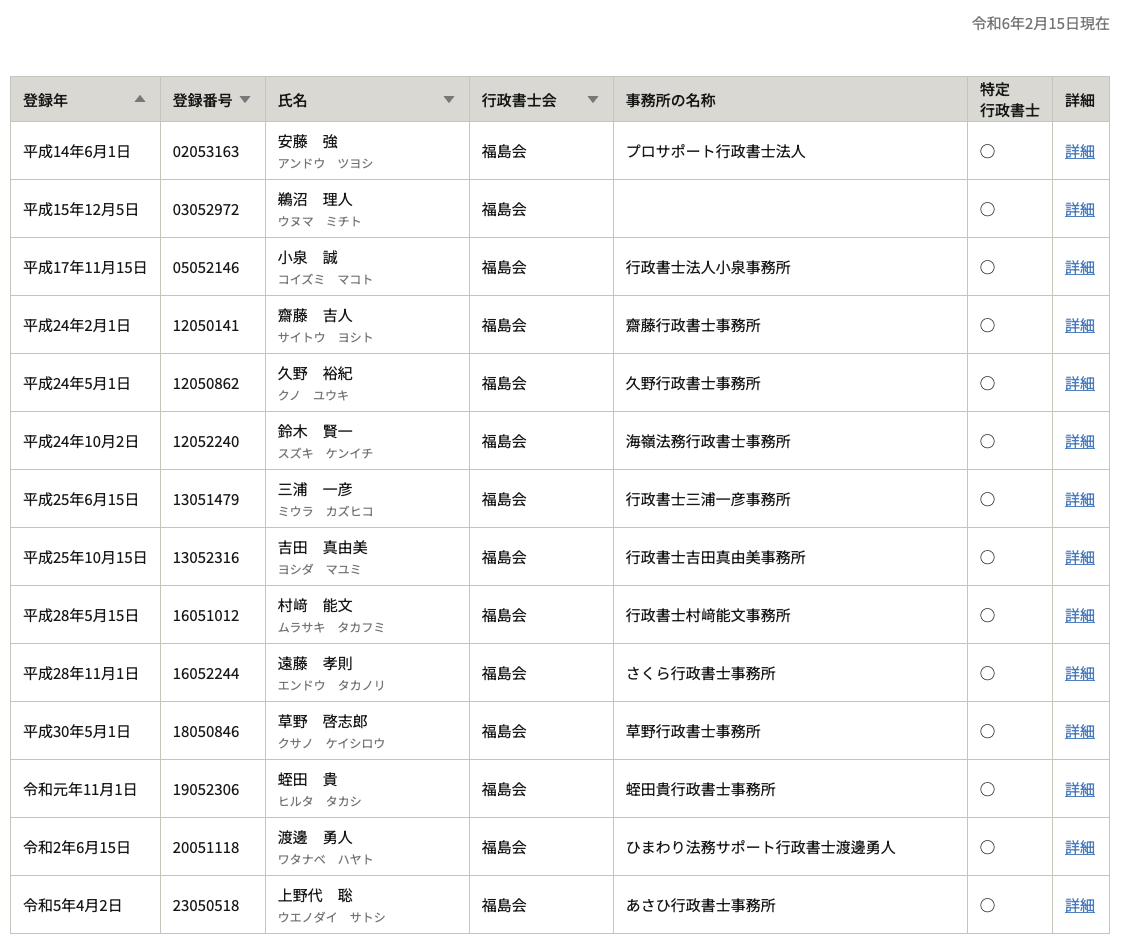
Task: Click the 登録番号 sort arrow
Action: 245,99
